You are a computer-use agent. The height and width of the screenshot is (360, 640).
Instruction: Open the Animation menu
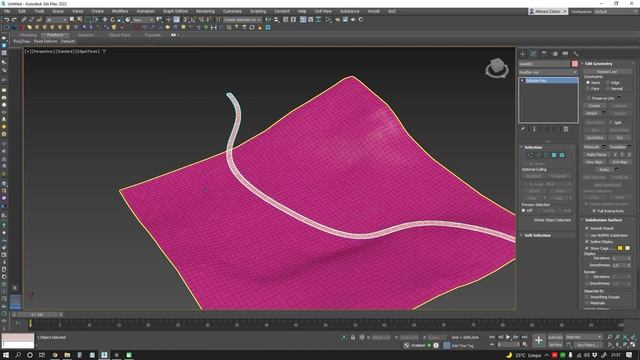tap(145, 11)
